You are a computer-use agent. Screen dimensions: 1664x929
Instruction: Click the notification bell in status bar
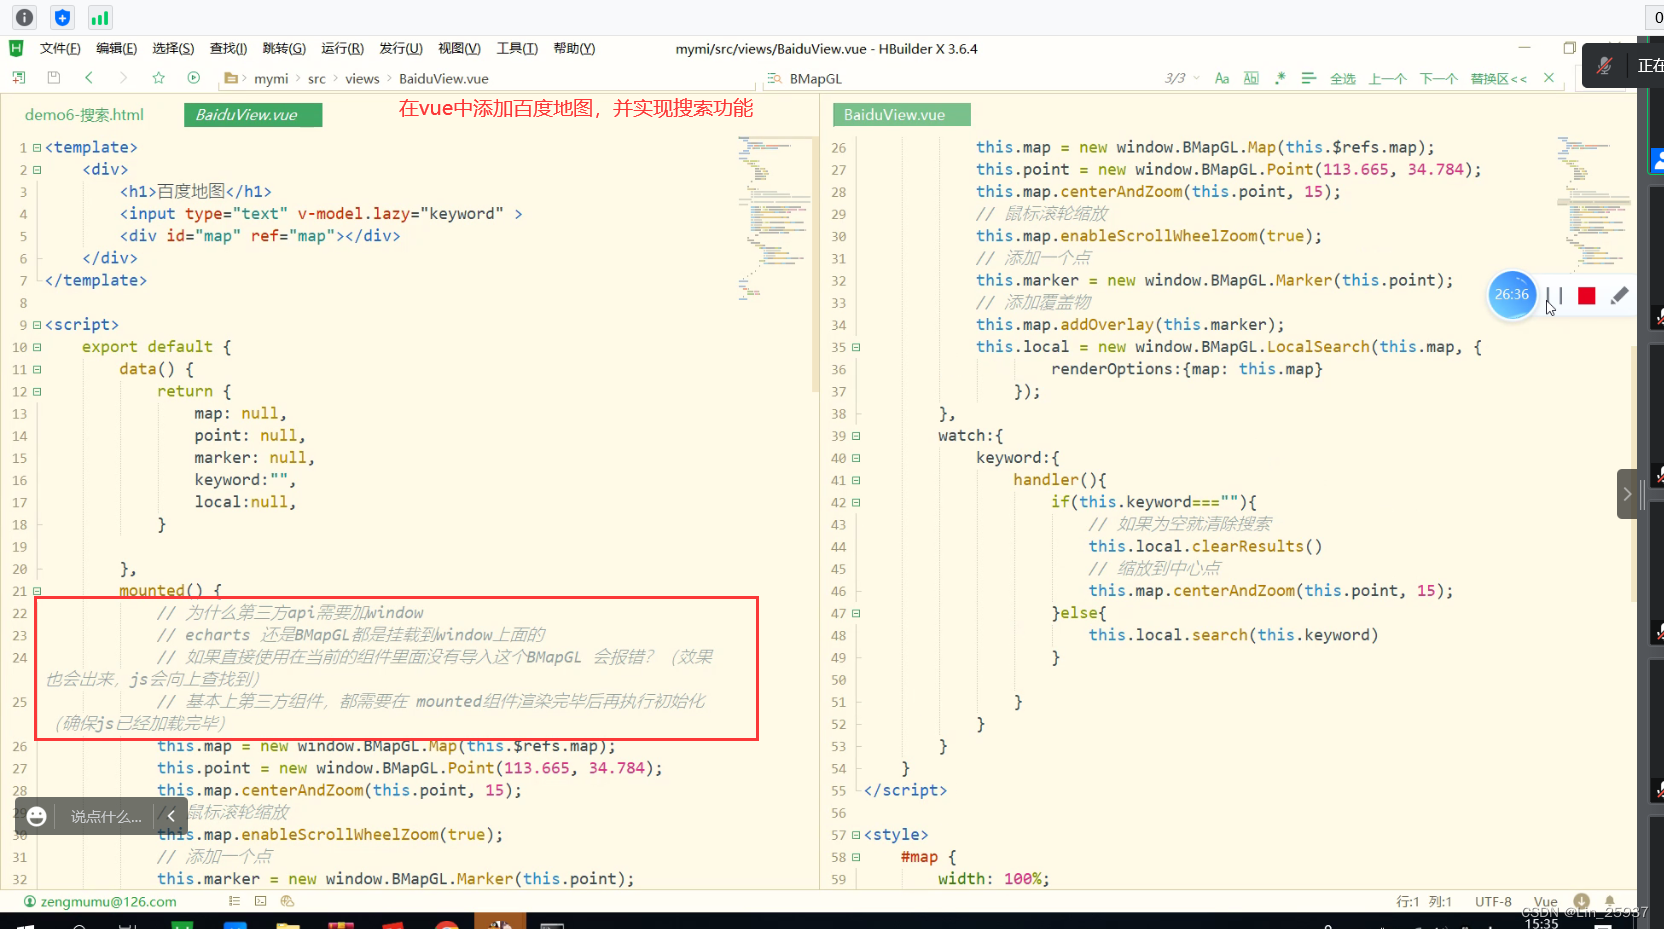point(1610,901)
